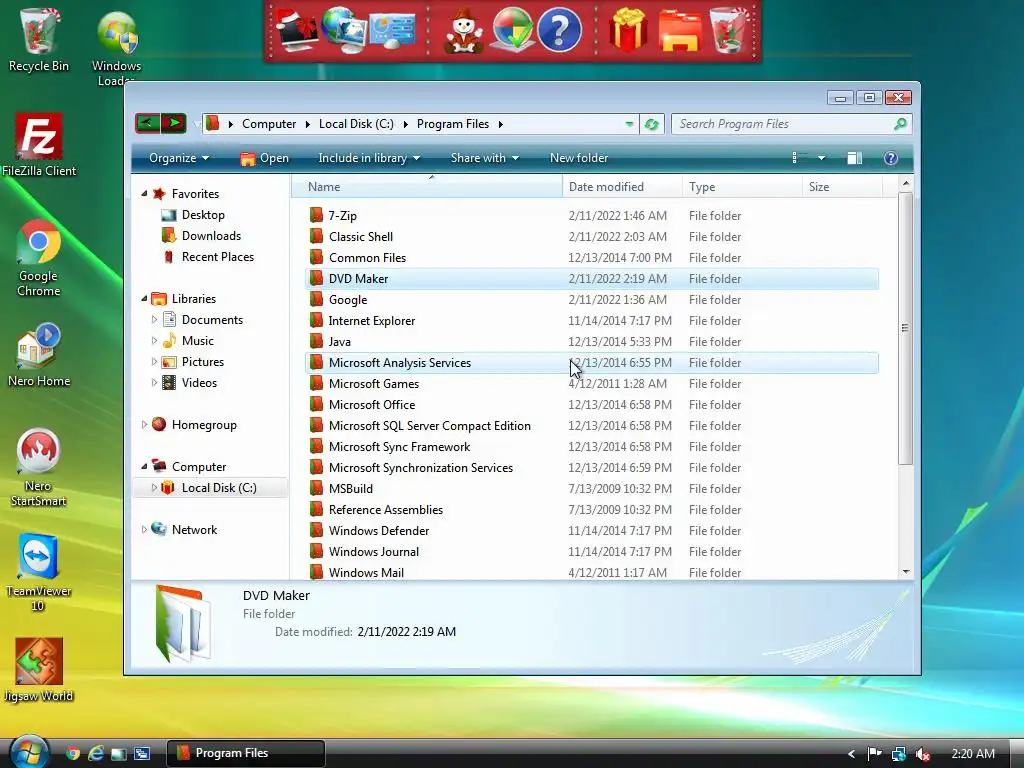Toggle the preview pane button

(854, 158)
